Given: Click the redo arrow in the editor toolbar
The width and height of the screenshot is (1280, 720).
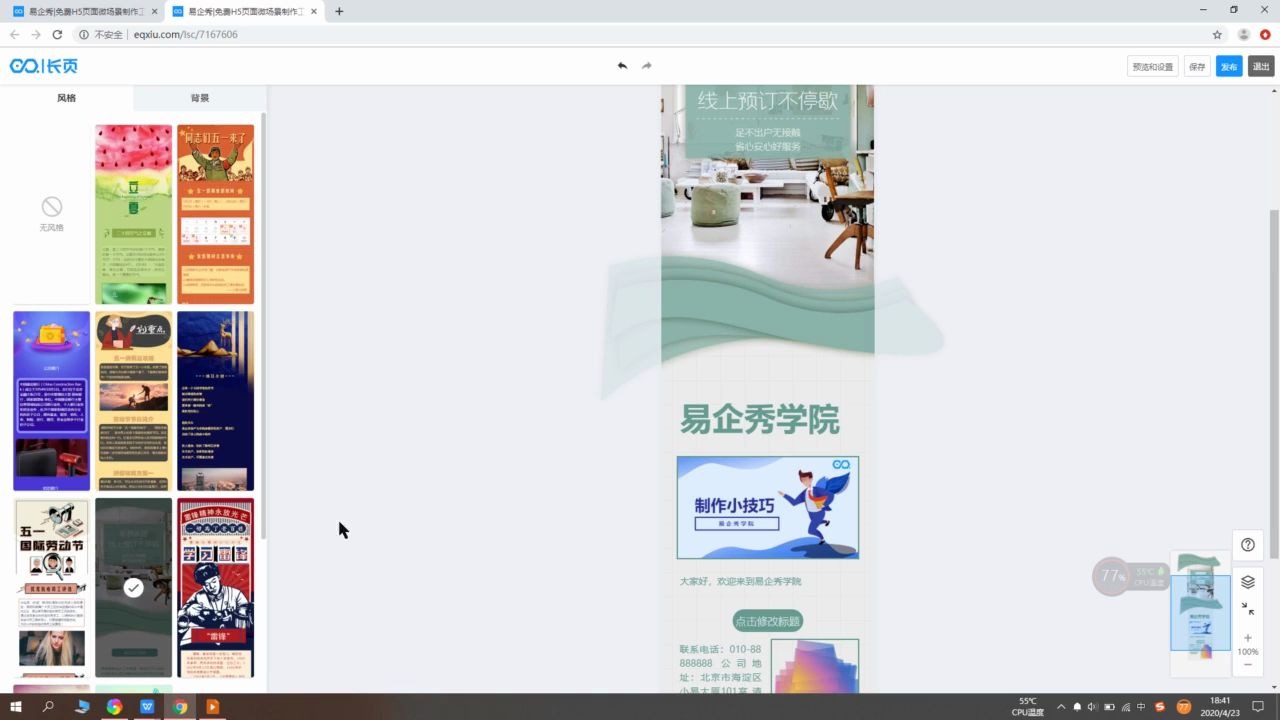Looking at the screenshot, I should [x=646, y=66].
